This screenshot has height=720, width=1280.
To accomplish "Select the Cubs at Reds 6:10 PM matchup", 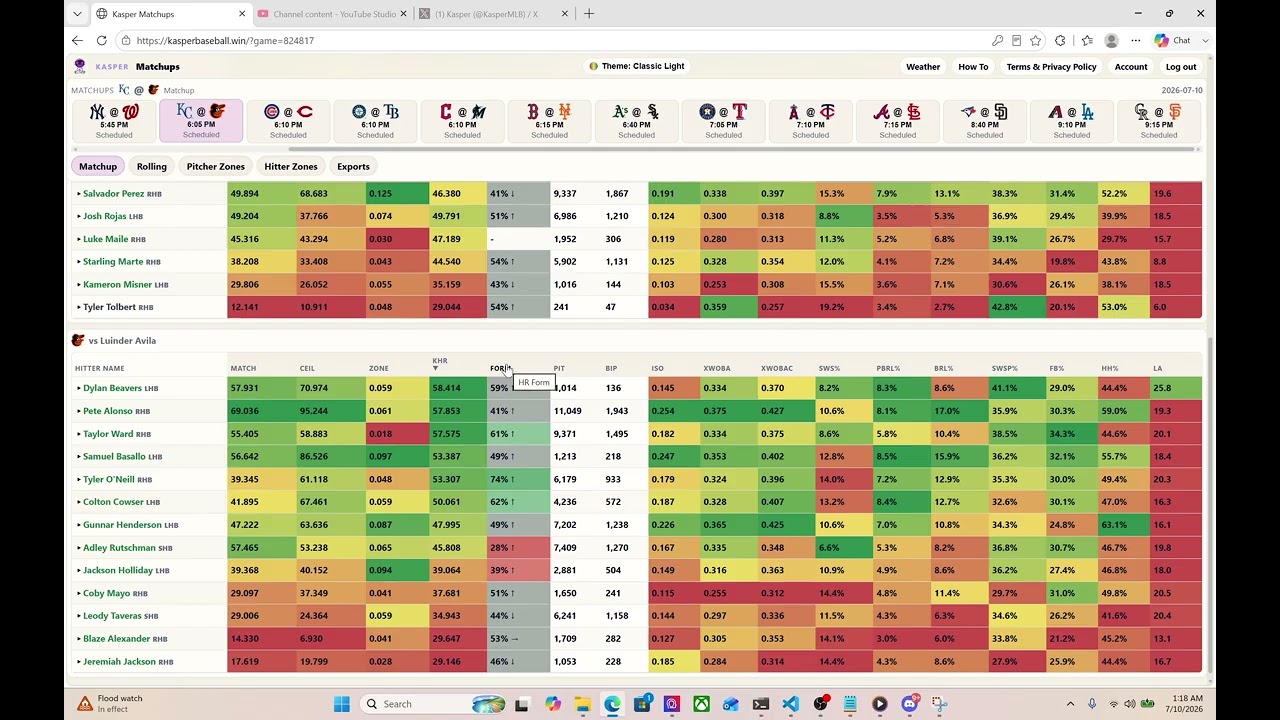I will [288, 121].
